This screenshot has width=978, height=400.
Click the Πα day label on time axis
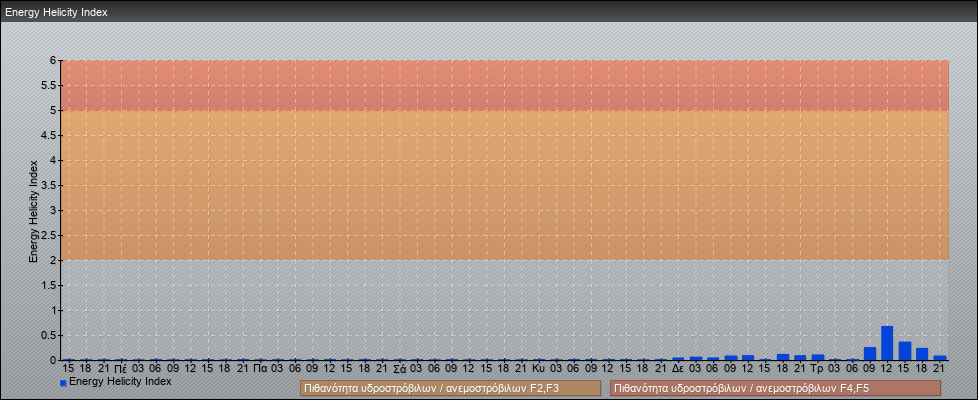(259, 368)
